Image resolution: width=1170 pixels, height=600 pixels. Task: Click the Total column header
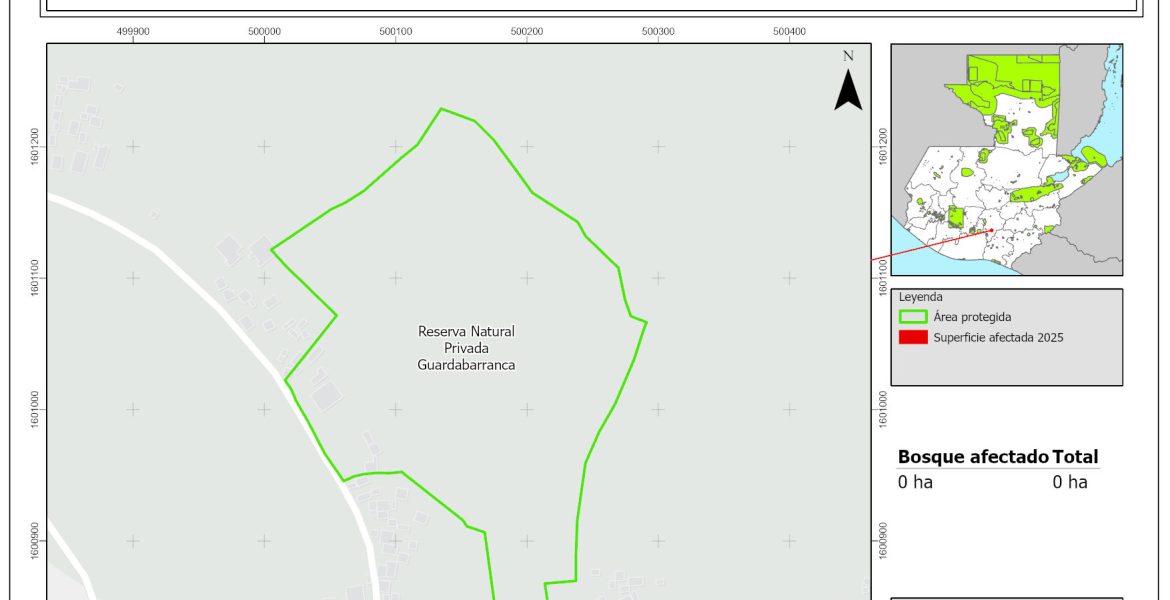coord(1075,457)
